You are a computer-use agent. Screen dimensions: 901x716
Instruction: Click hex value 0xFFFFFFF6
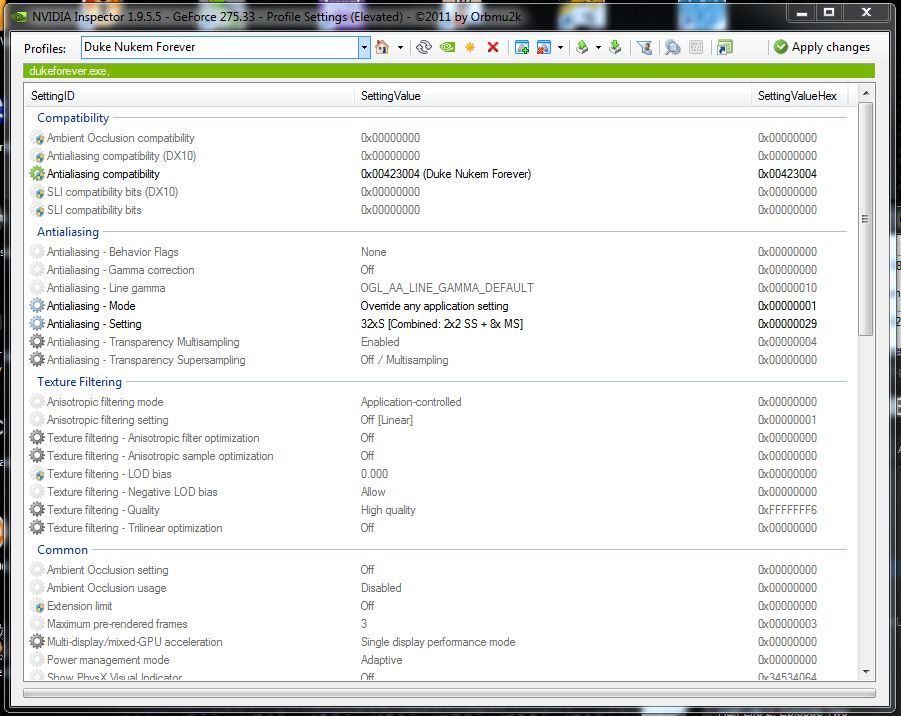(787, 510)
